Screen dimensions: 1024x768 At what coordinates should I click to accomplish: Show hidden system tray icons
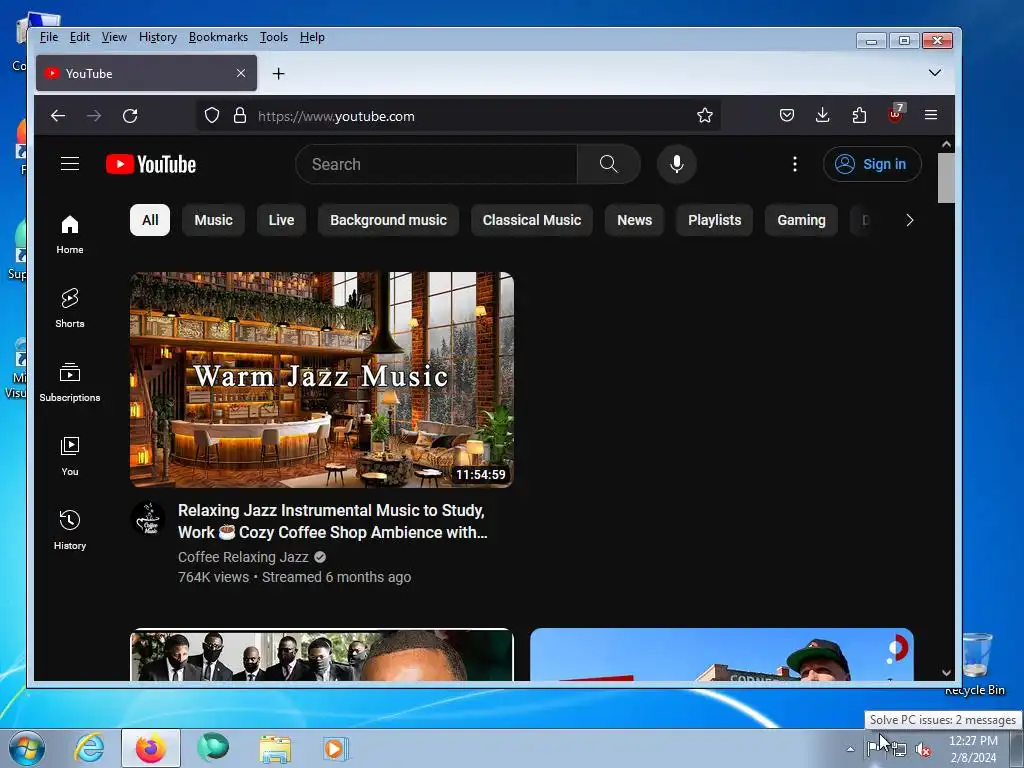(850, 749)
